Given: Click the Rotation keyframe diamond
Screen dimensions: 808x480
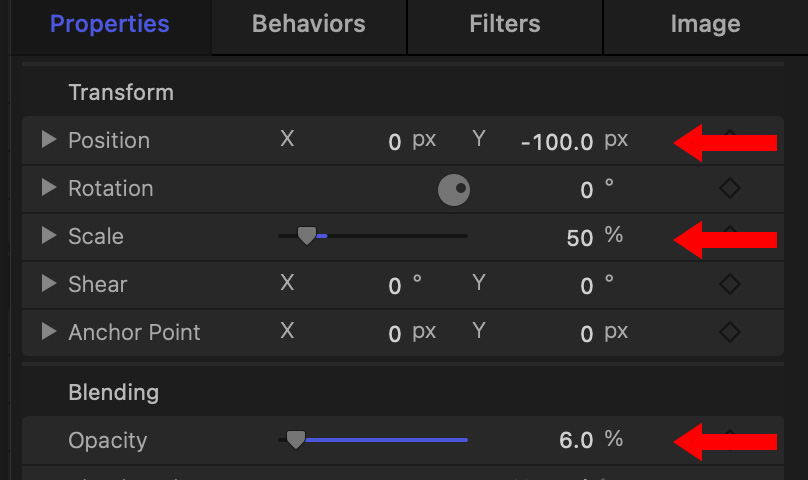Looking at the screenshot, I should tap(730, 188).
